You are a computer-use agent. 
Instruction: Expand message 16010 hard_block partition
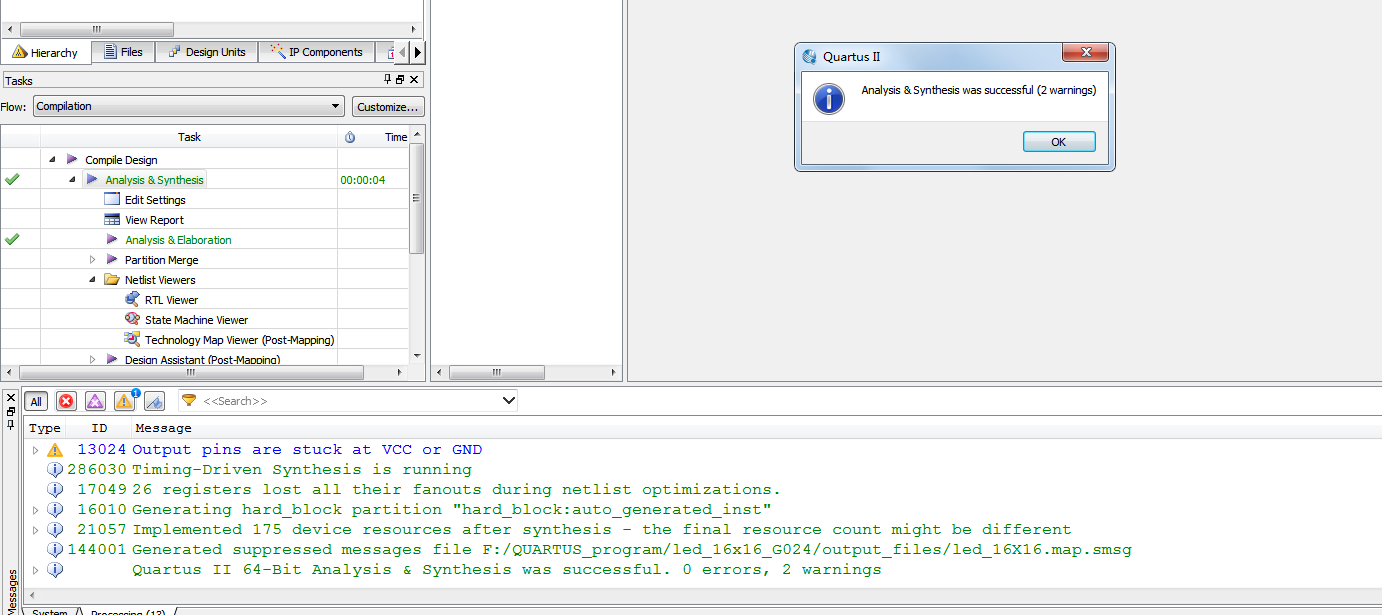35,510
